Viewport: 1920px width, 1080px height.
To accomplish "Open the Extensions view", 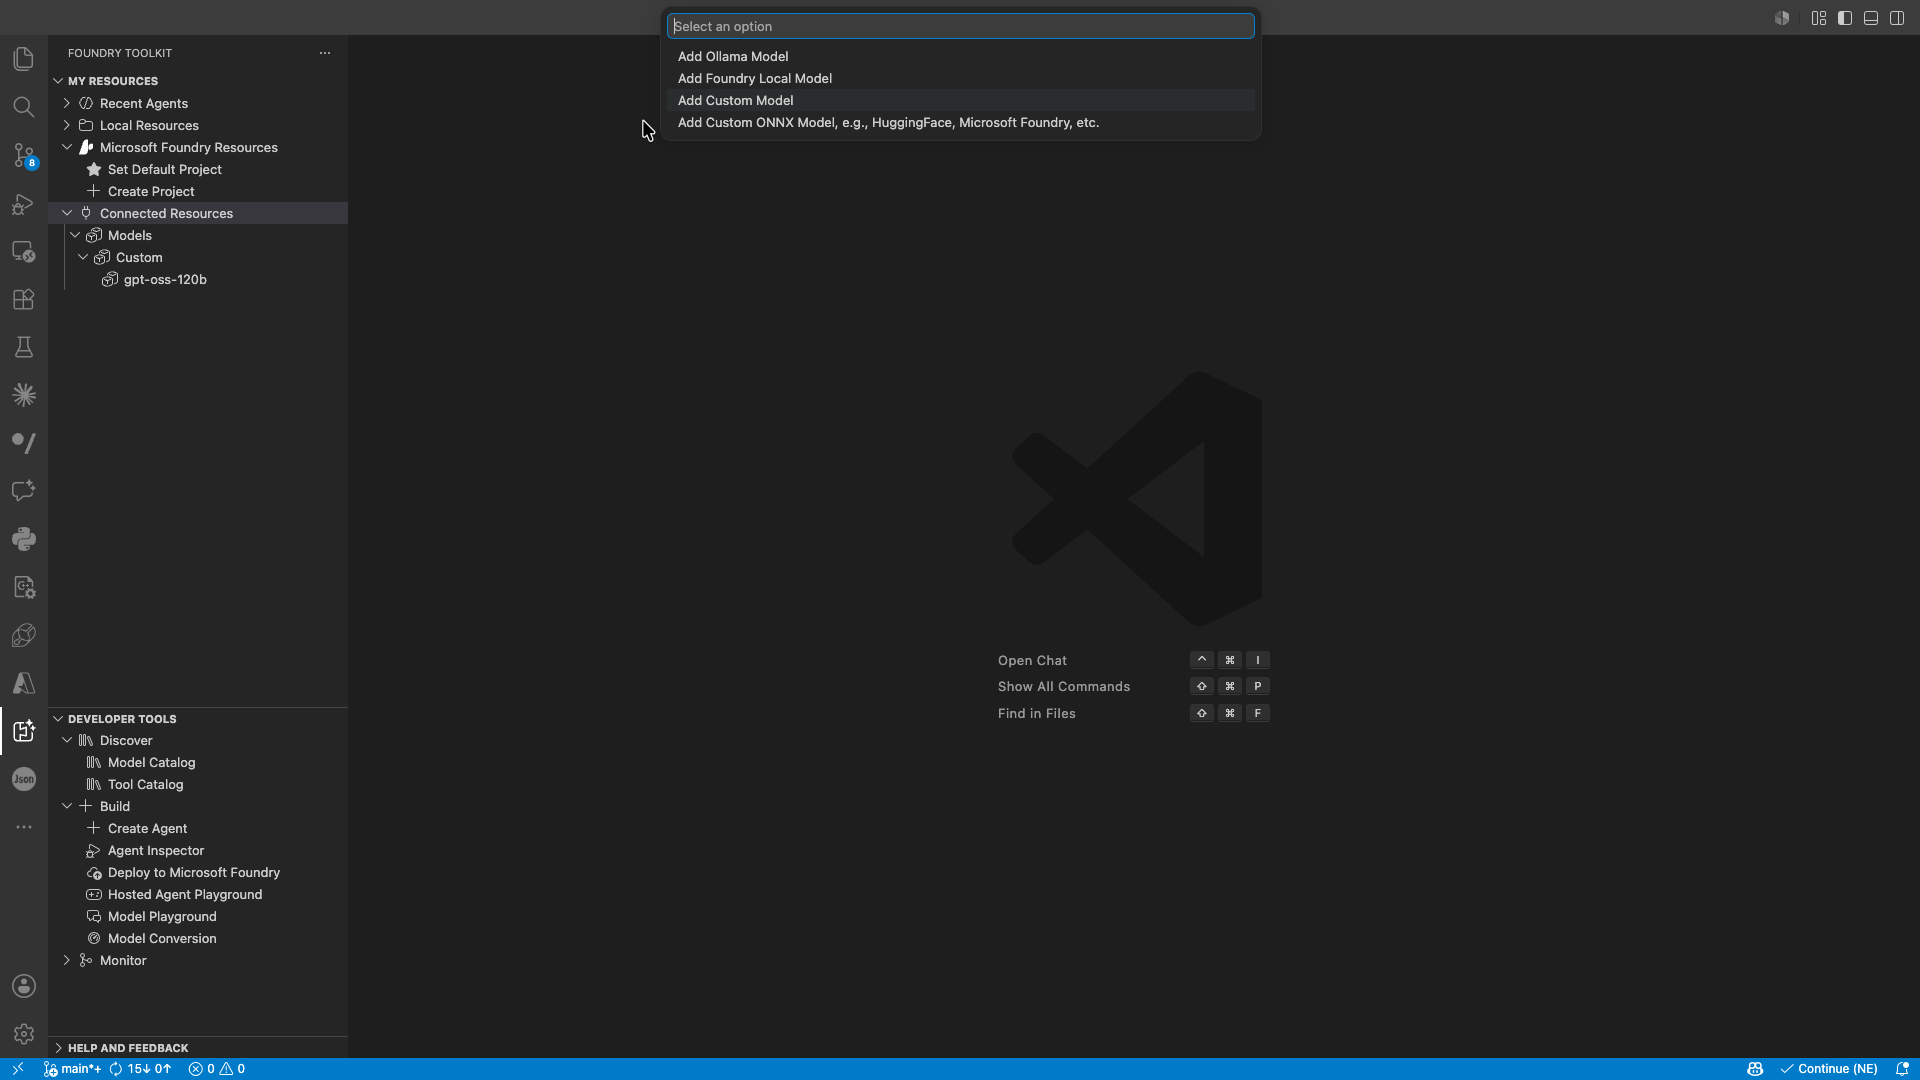I will pos(24,299).
